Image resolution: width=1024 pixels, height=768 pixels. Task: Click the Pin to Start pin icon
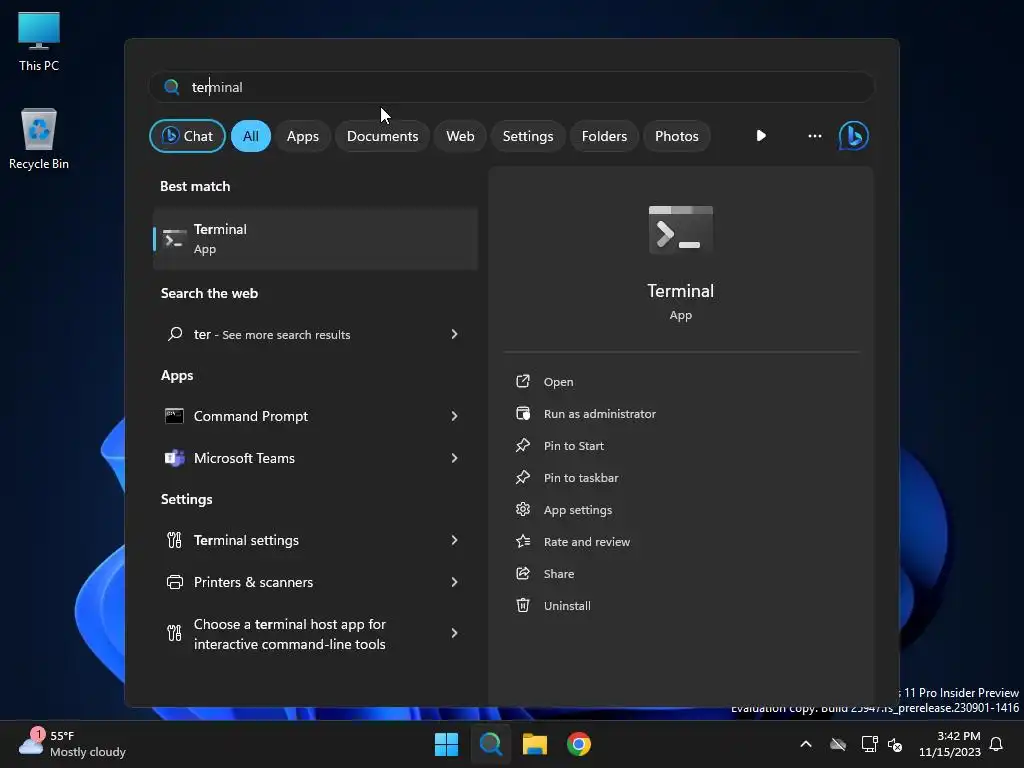(x=522, y=445)
